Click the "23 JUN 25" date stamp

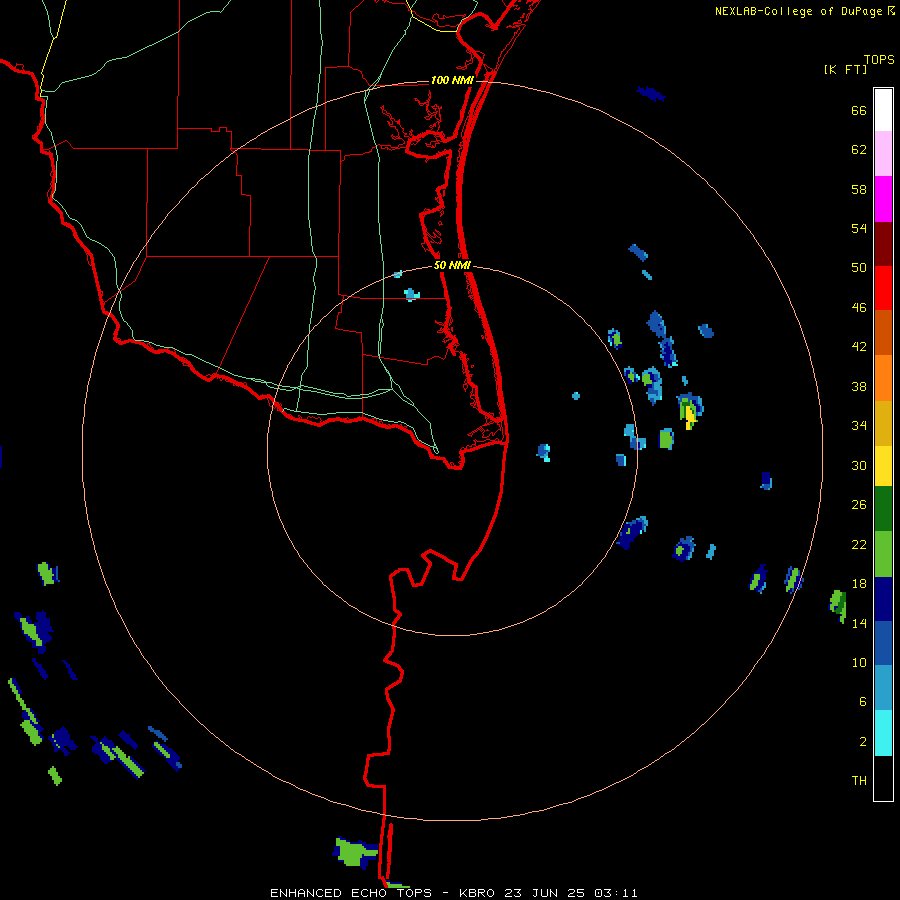pos(545,893)
